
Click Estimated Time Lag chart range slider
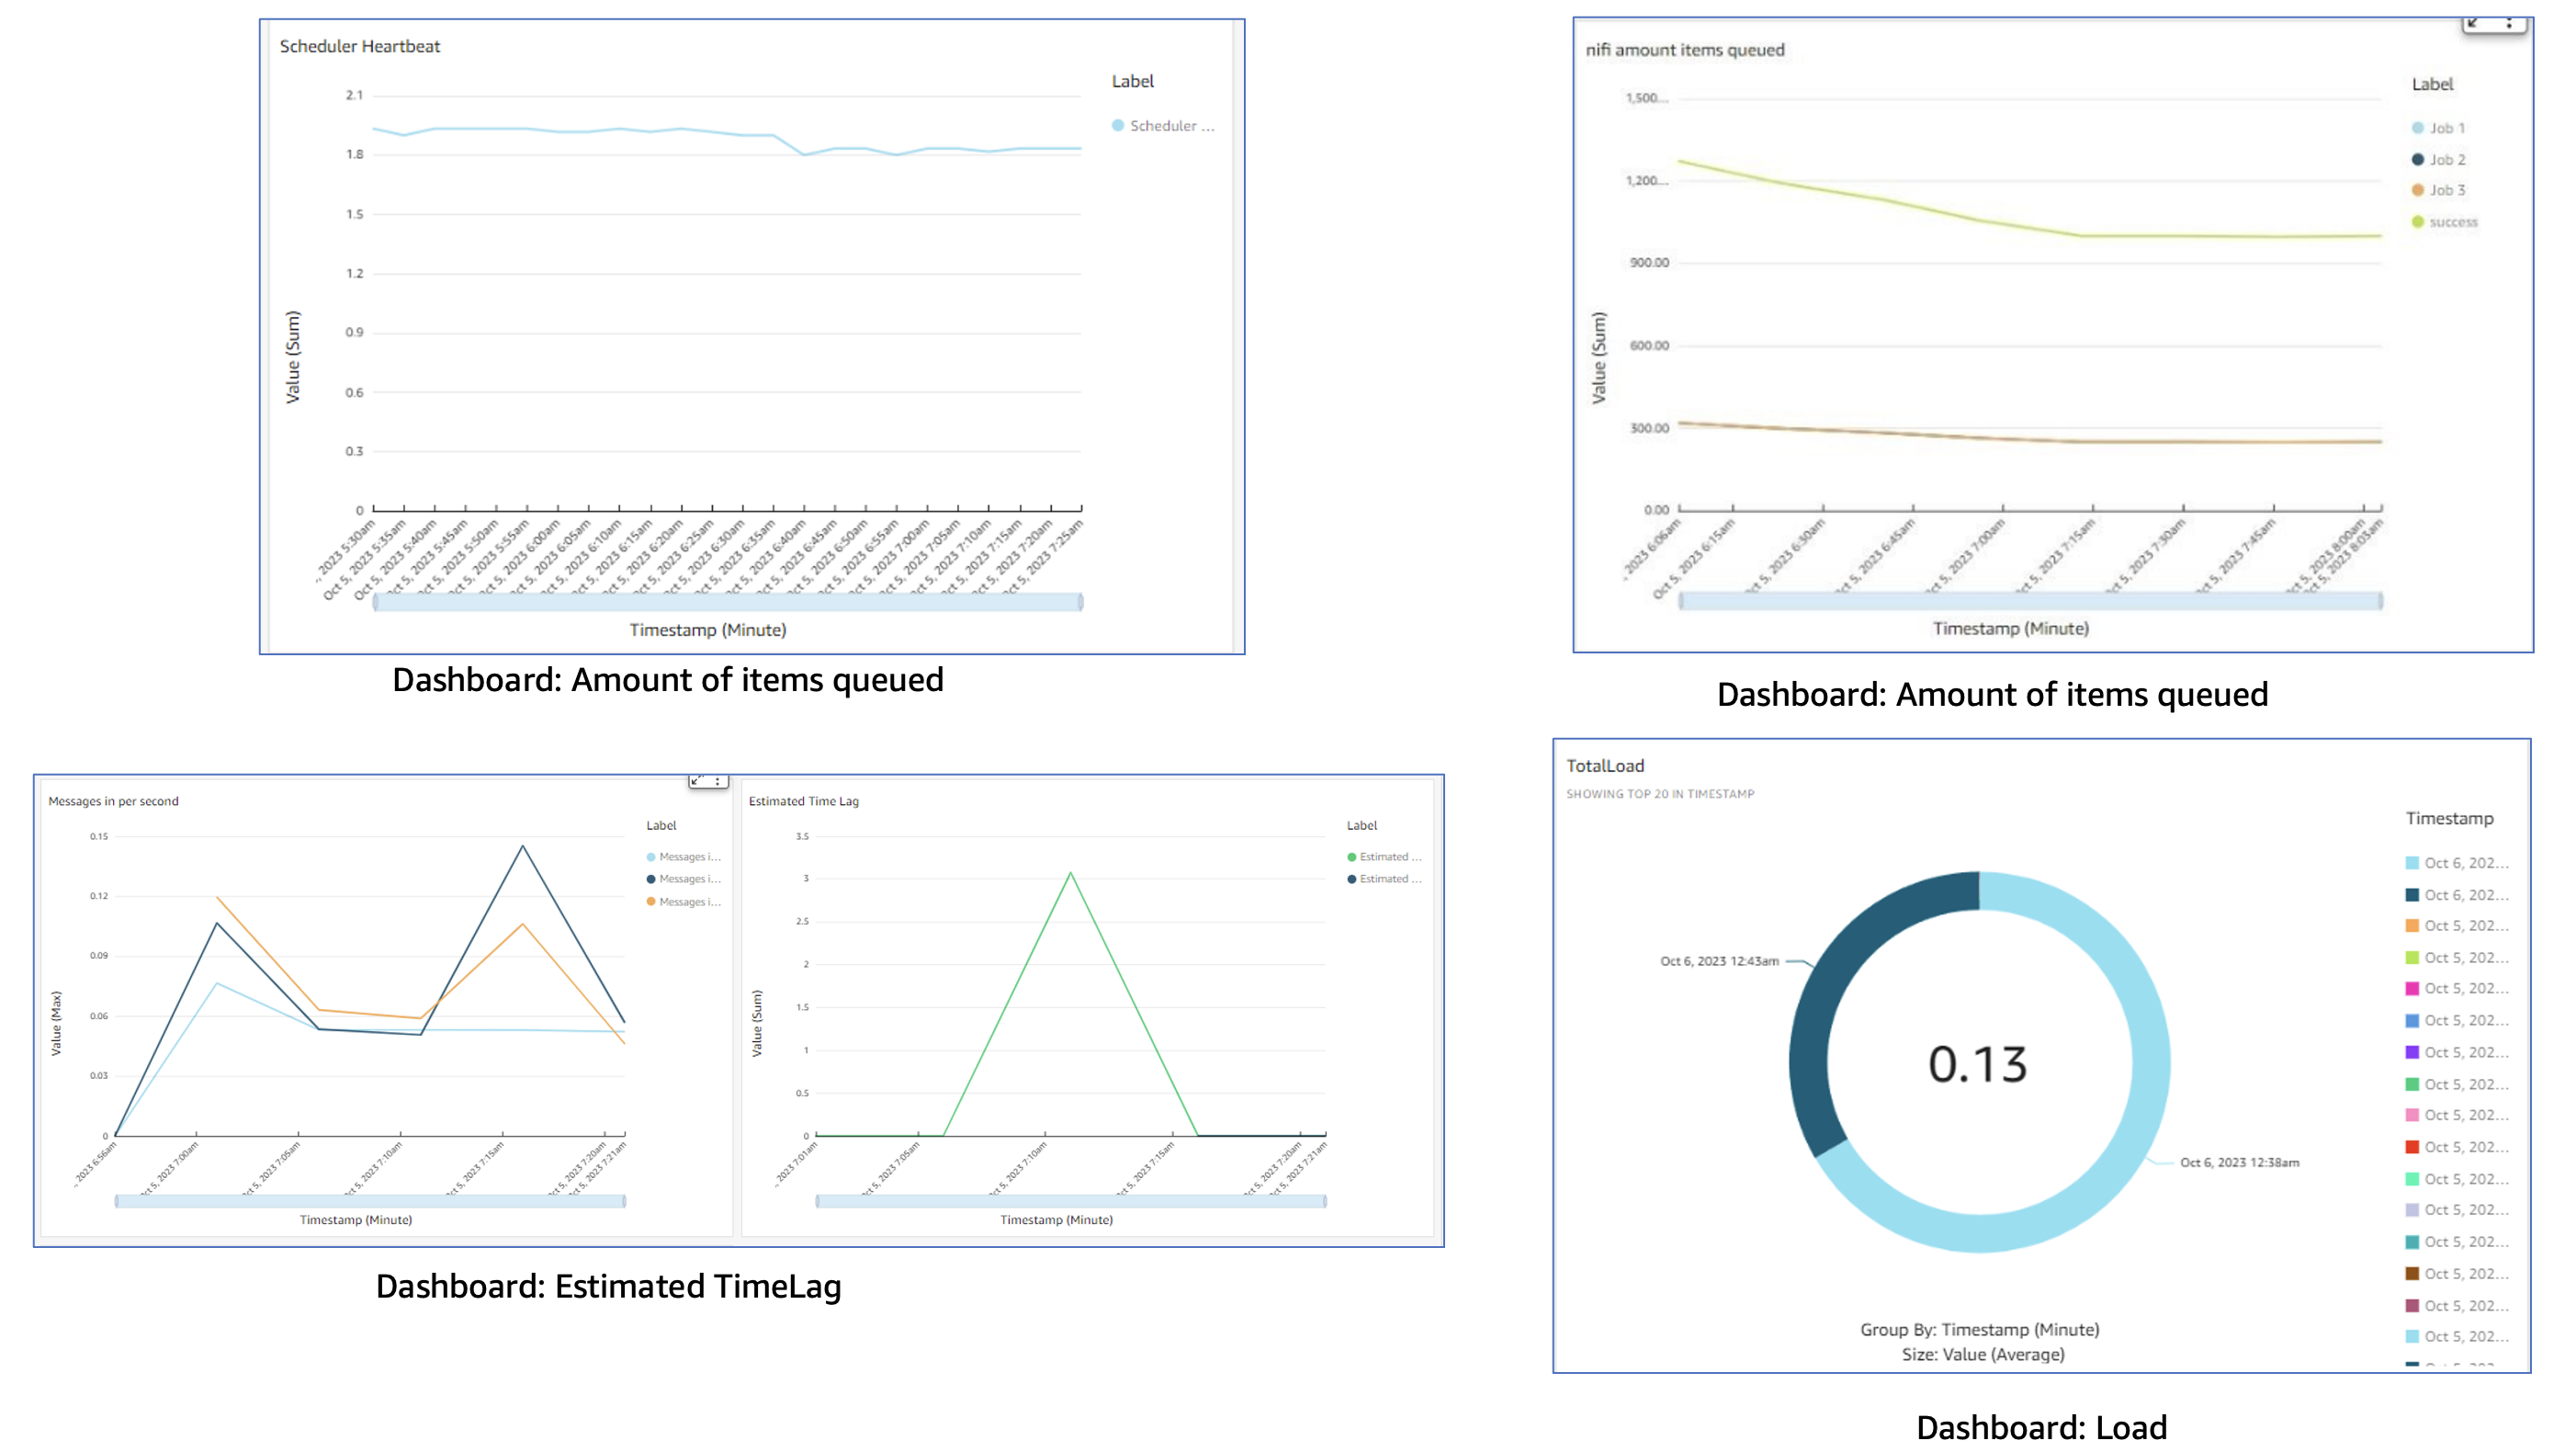(x=1071, y=1201)
